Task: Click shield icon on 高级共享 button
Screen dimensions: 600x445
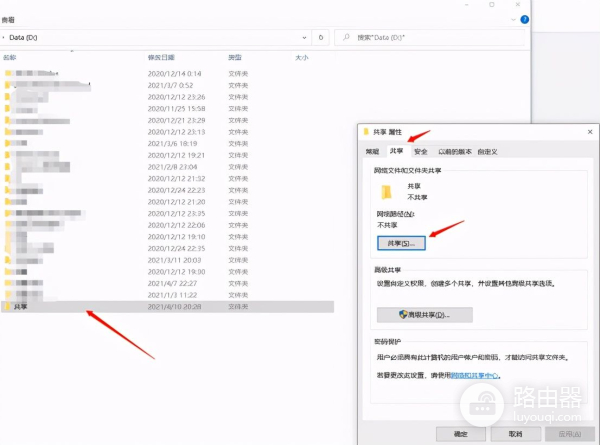Action: tap(403, 315)
